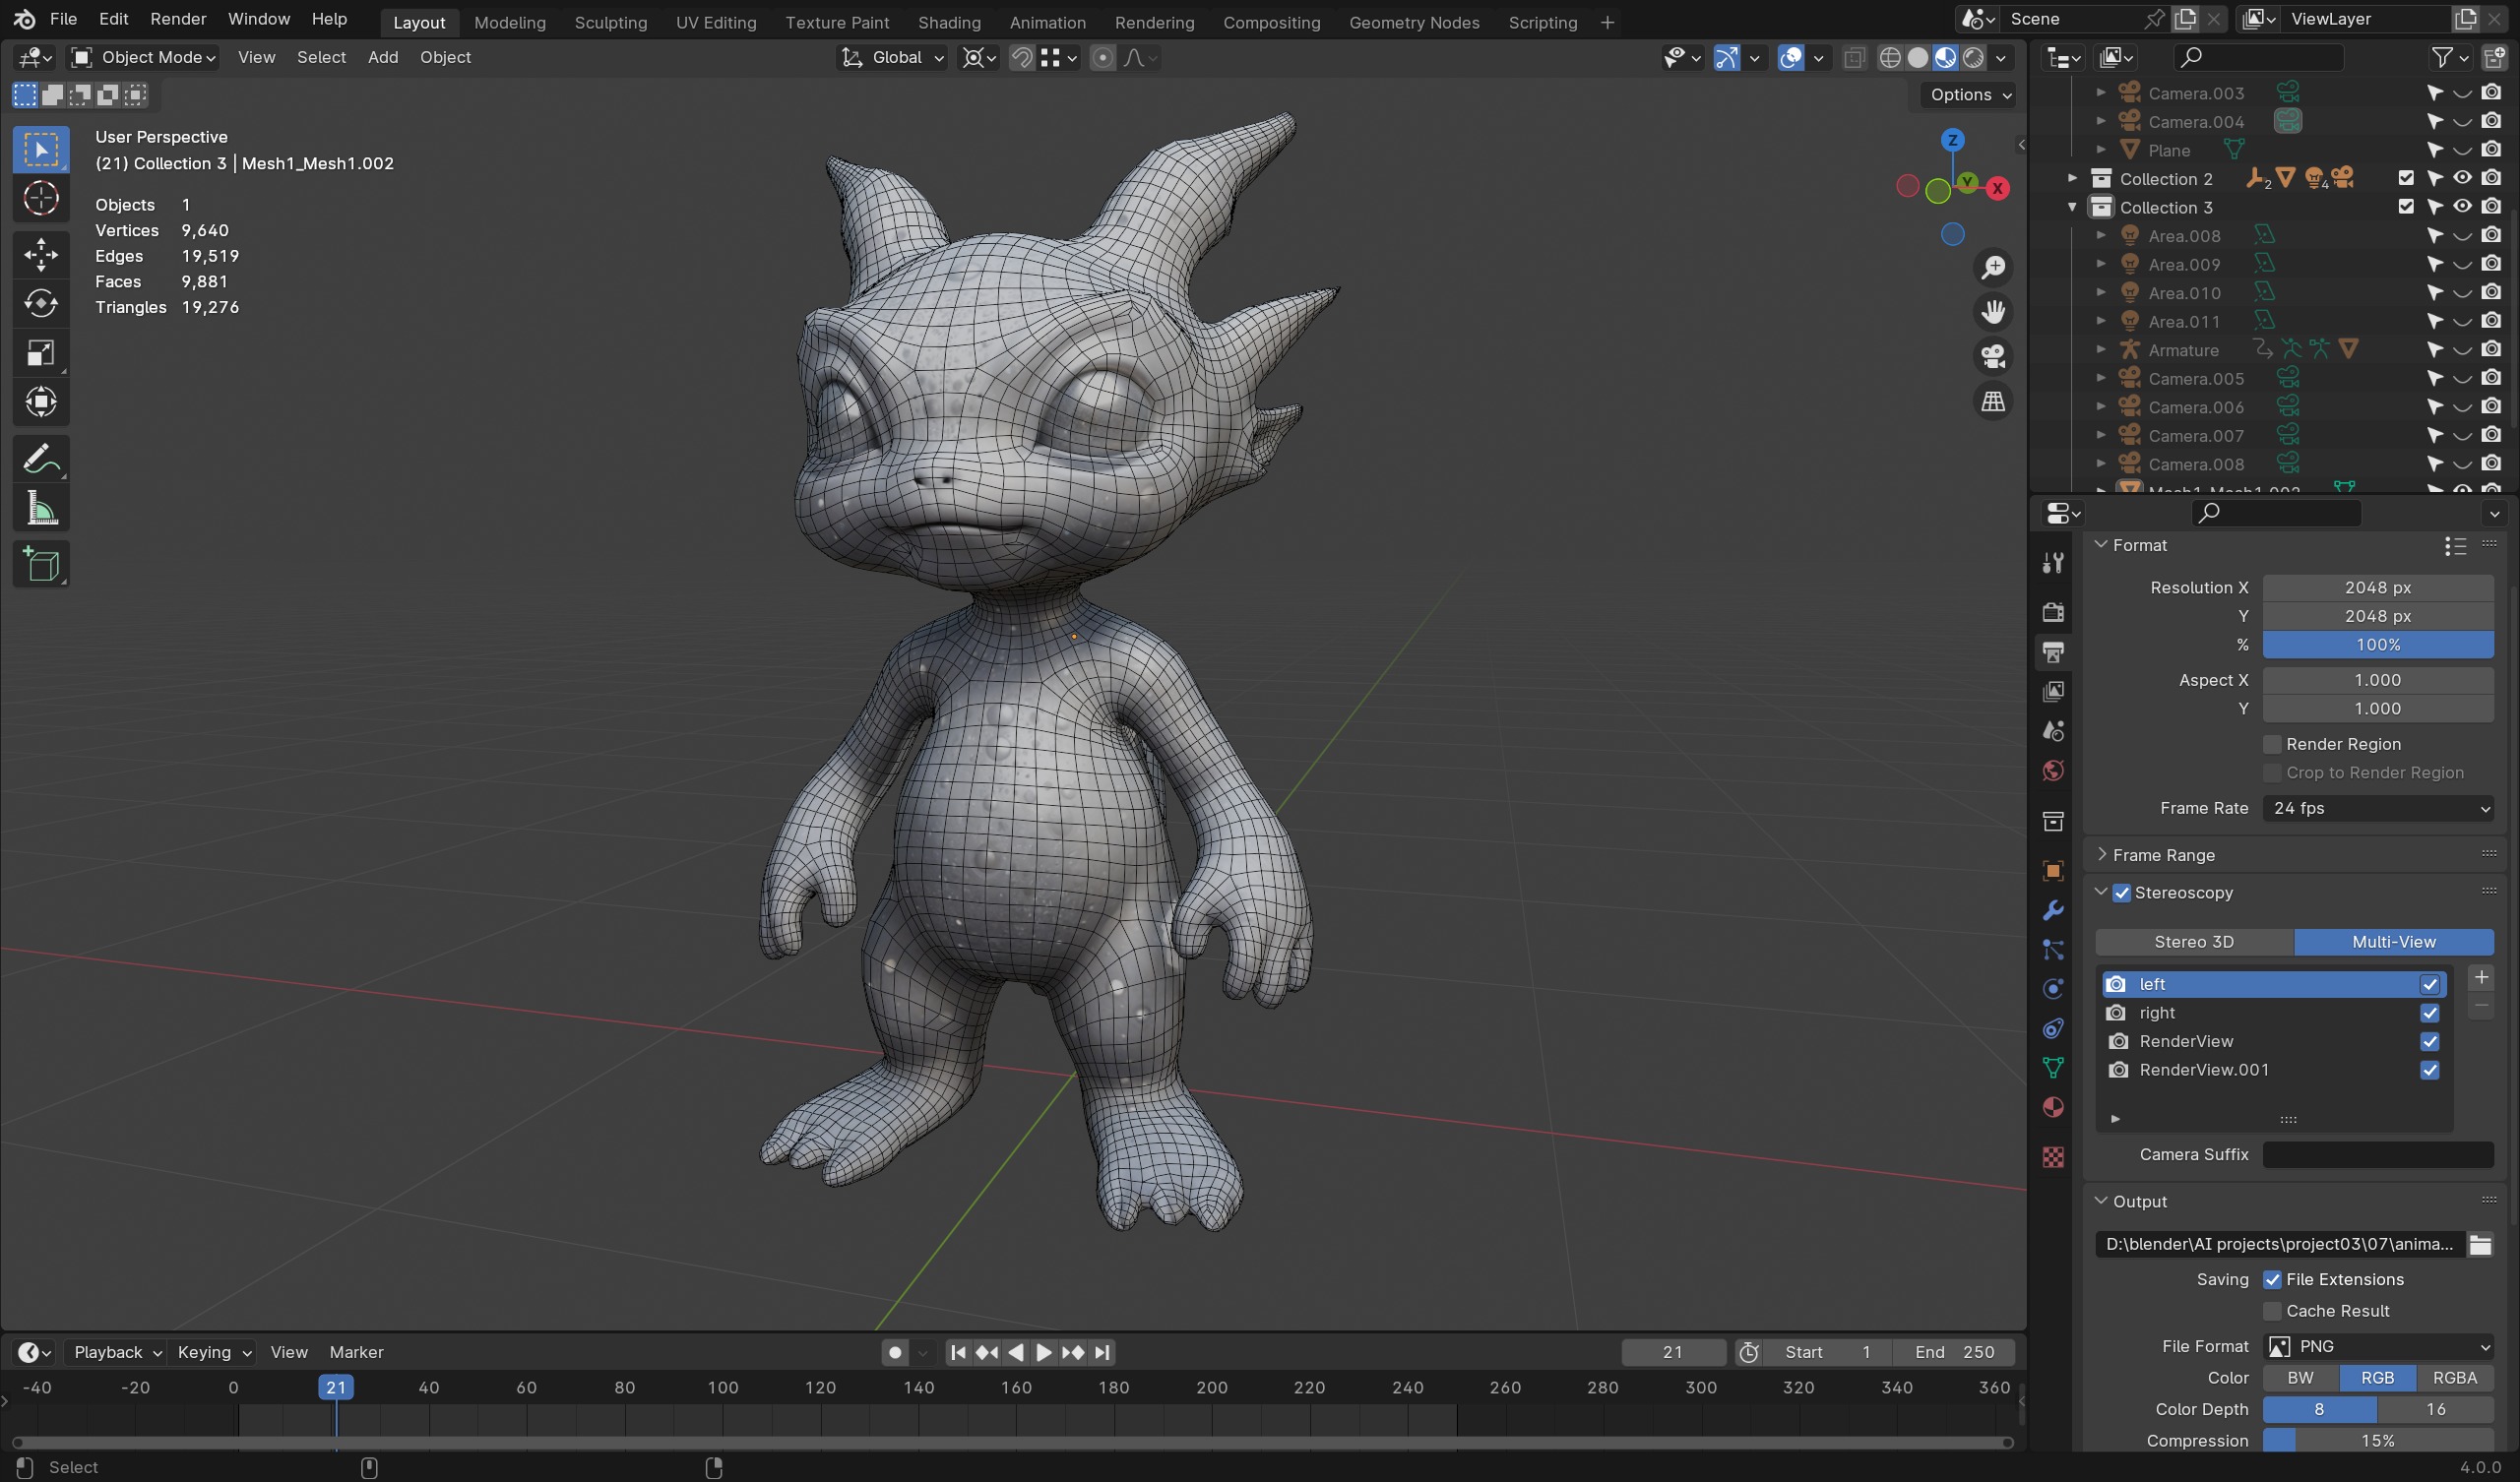Open the Physics properties tab
Screen dimensions: 2520x1482
coord(2053,989)
